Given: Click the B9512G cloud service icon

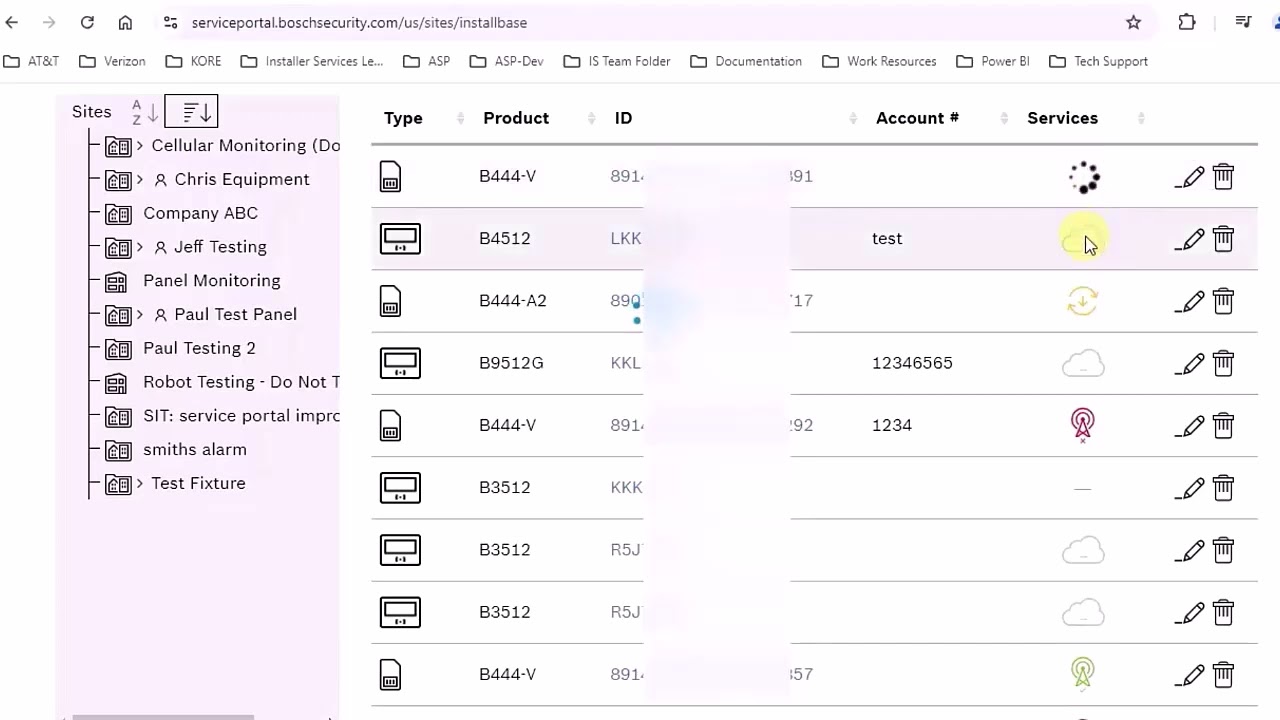Looking at the screenshot, I should pyautogui.click(x=1083, y=363).
